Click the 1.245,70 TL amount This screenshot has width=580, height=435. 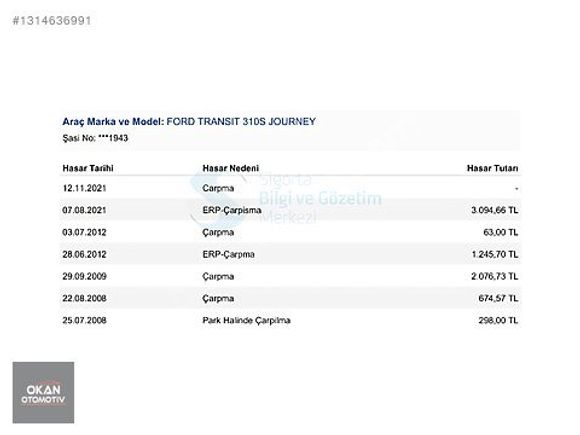[495, 254]
